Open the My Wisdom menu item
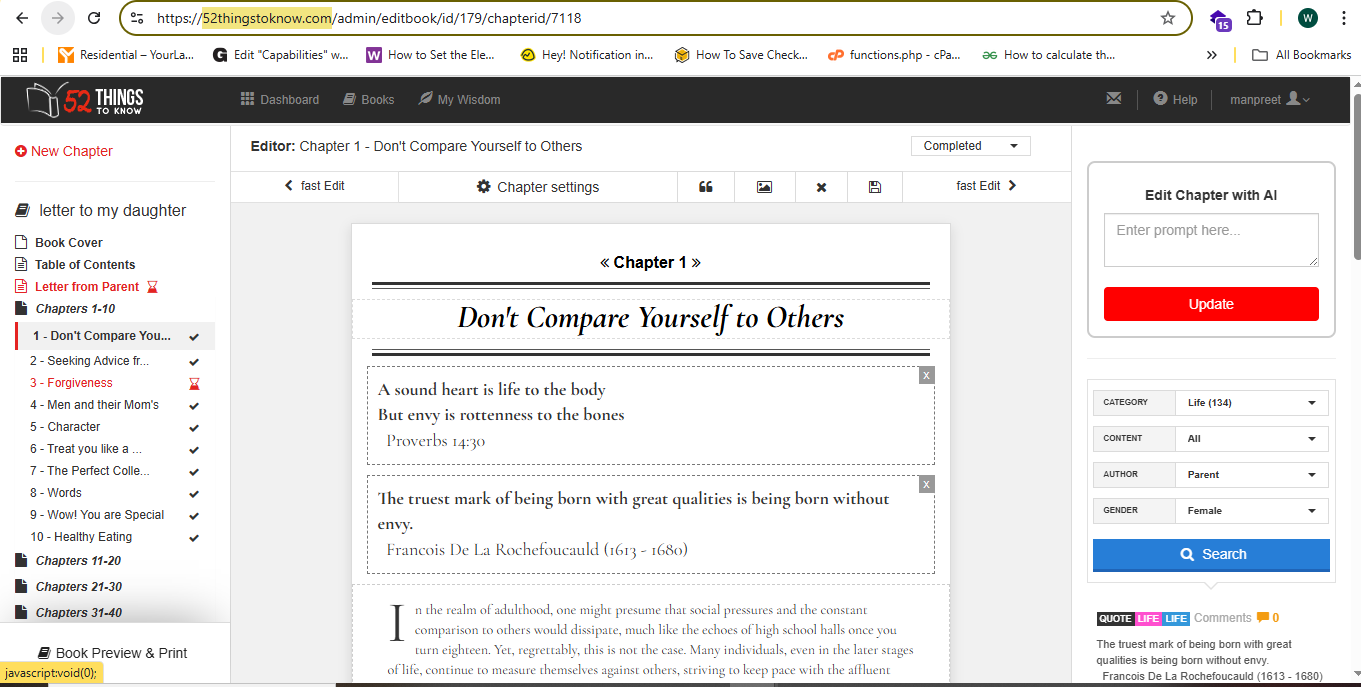The height and width of the screenshot is (687, 1361). (459, 100)
